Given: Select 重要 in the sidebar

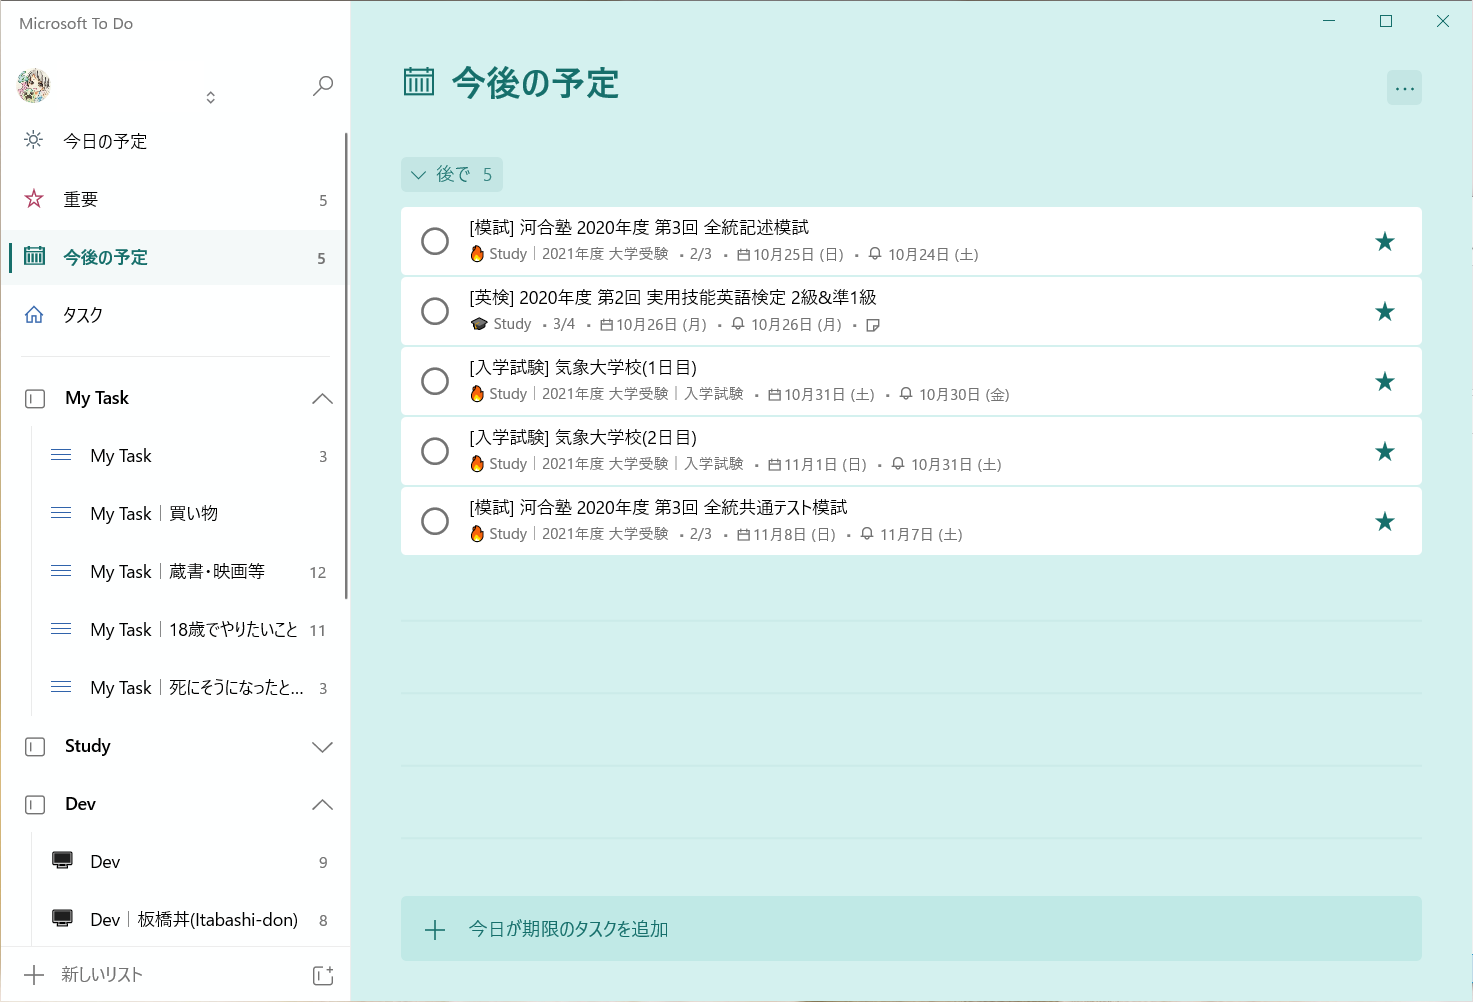Looking at the screenshot, I should click(x=81, y=199).
